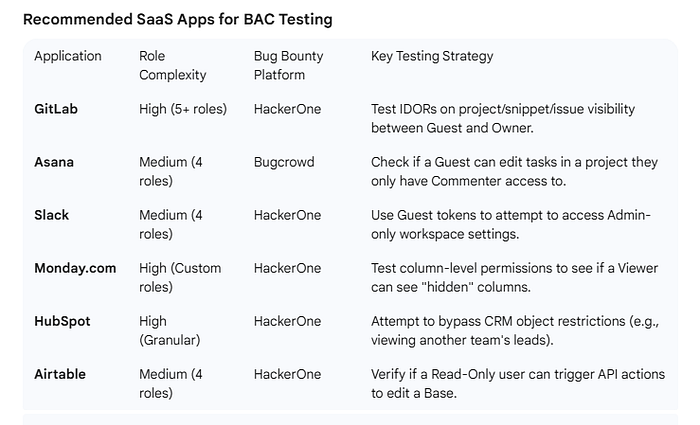Viewport: 700px width, 425px height.
Task: Click HackerOne in the Airtable row
Action: pos(288,374)
